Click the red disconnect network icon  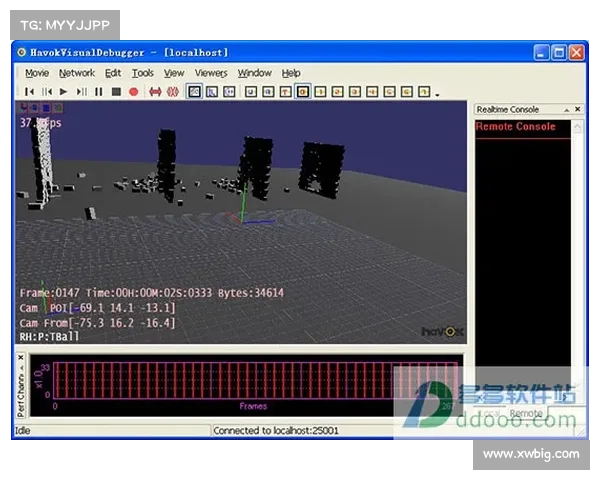tap(172, 92)
